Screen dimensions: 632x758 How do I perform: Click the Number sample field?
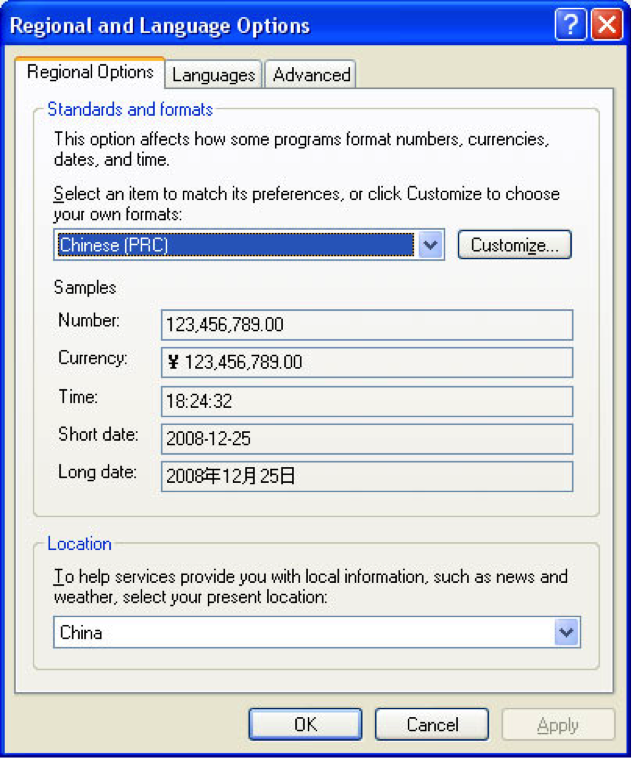pyautogui.click(x=366, y=325)
